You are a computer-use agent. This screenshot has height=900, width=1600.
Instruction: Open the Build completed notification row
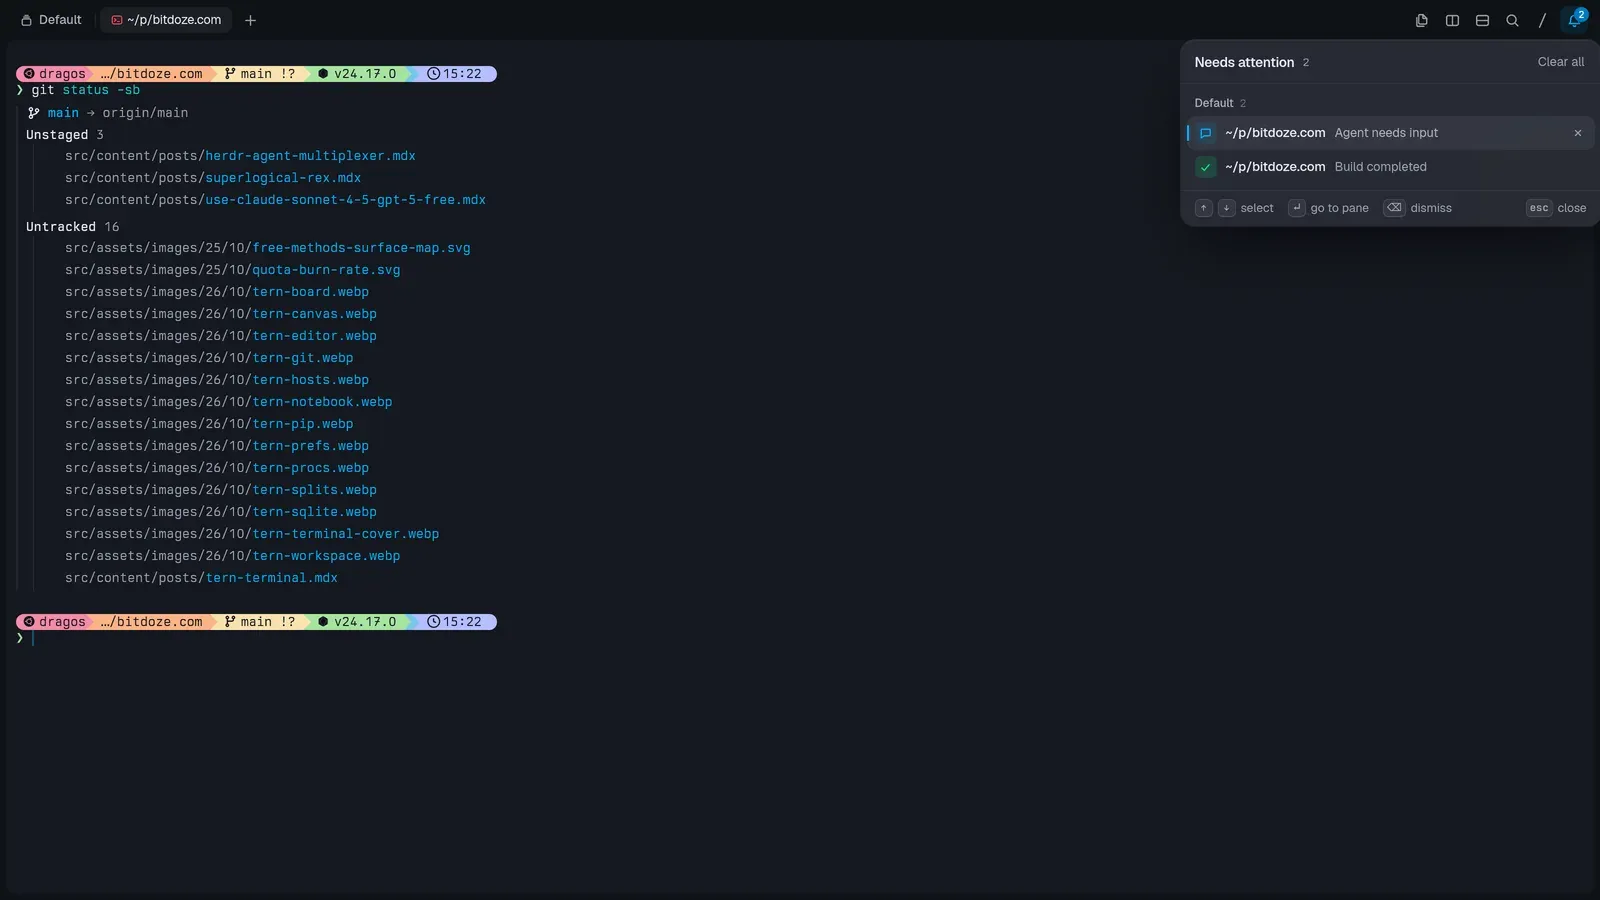click(1390, 167)
